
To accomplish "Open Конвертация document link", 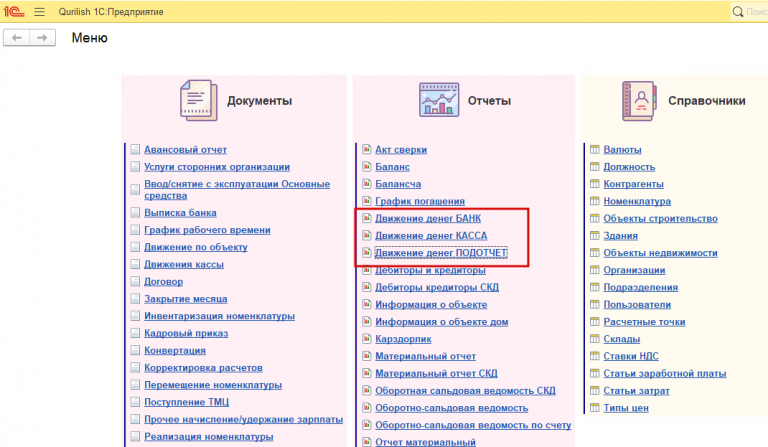I will tap(175, 351).
